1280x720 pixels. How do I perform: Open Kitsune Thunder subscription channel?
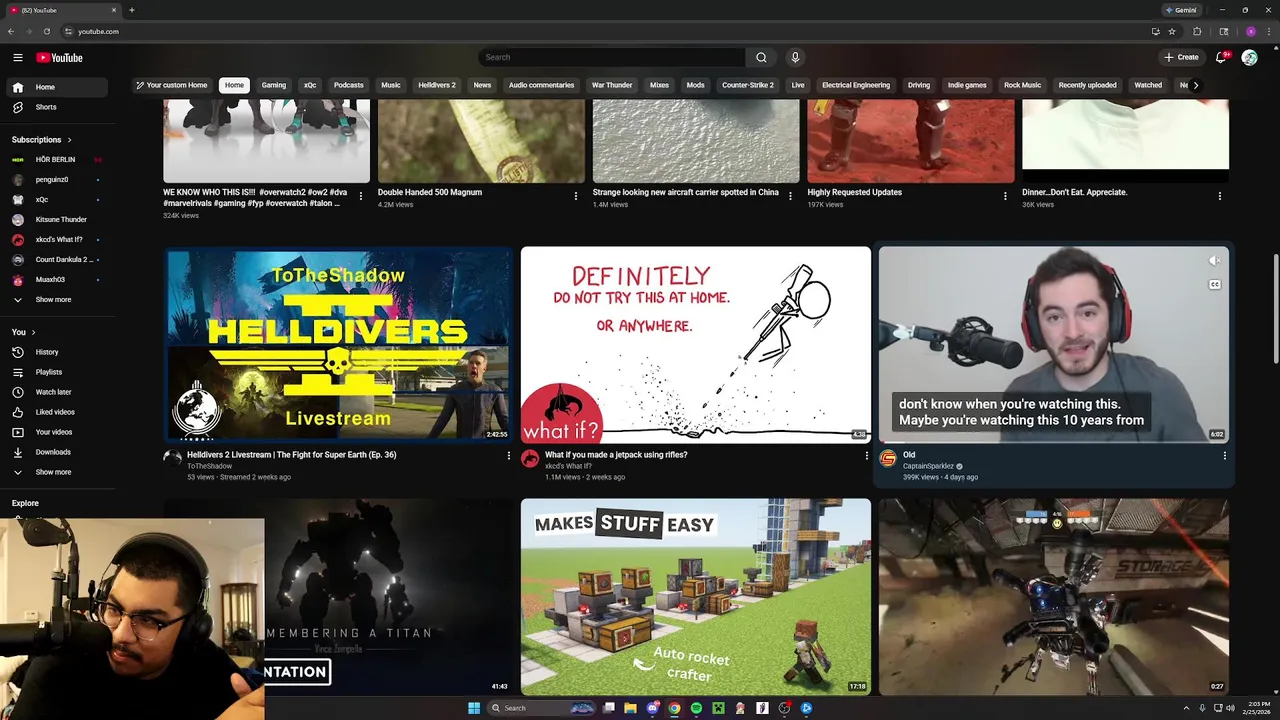56,219
